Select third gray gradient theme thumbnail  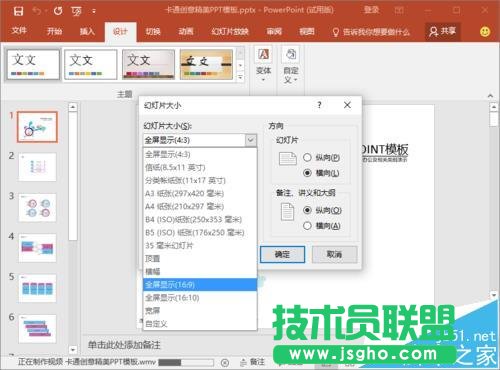tap(148, 64)
